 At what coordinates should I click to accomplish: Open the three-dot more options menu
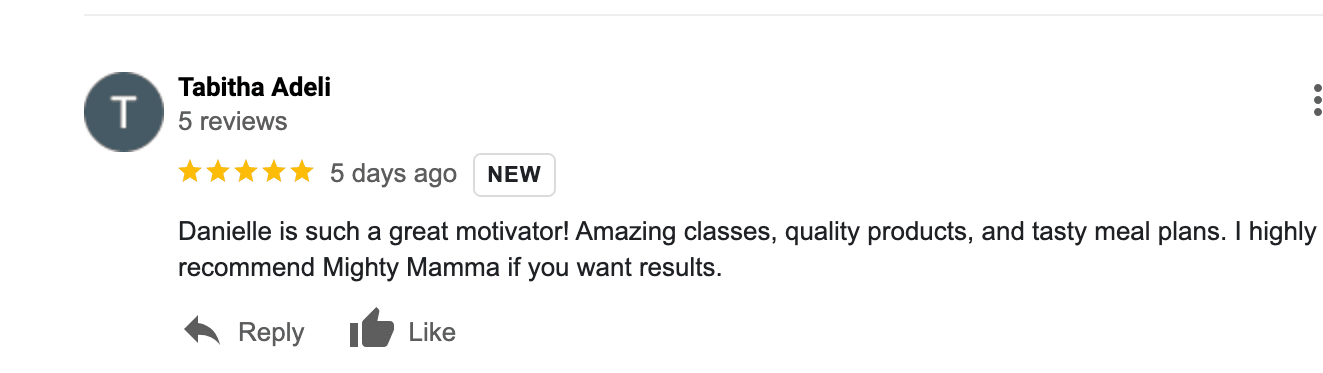pos(1317,101)
